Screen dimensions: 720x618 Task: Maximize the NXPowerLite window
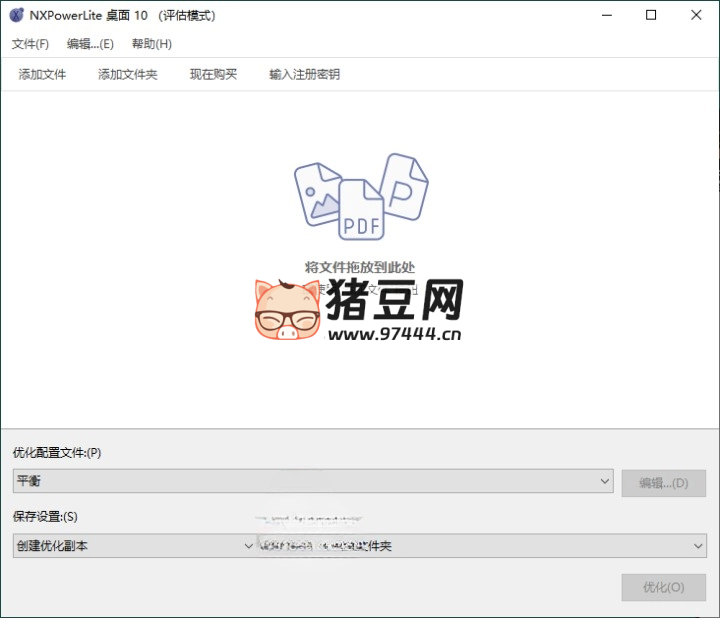pyautogui.click(x=651, y=15)
